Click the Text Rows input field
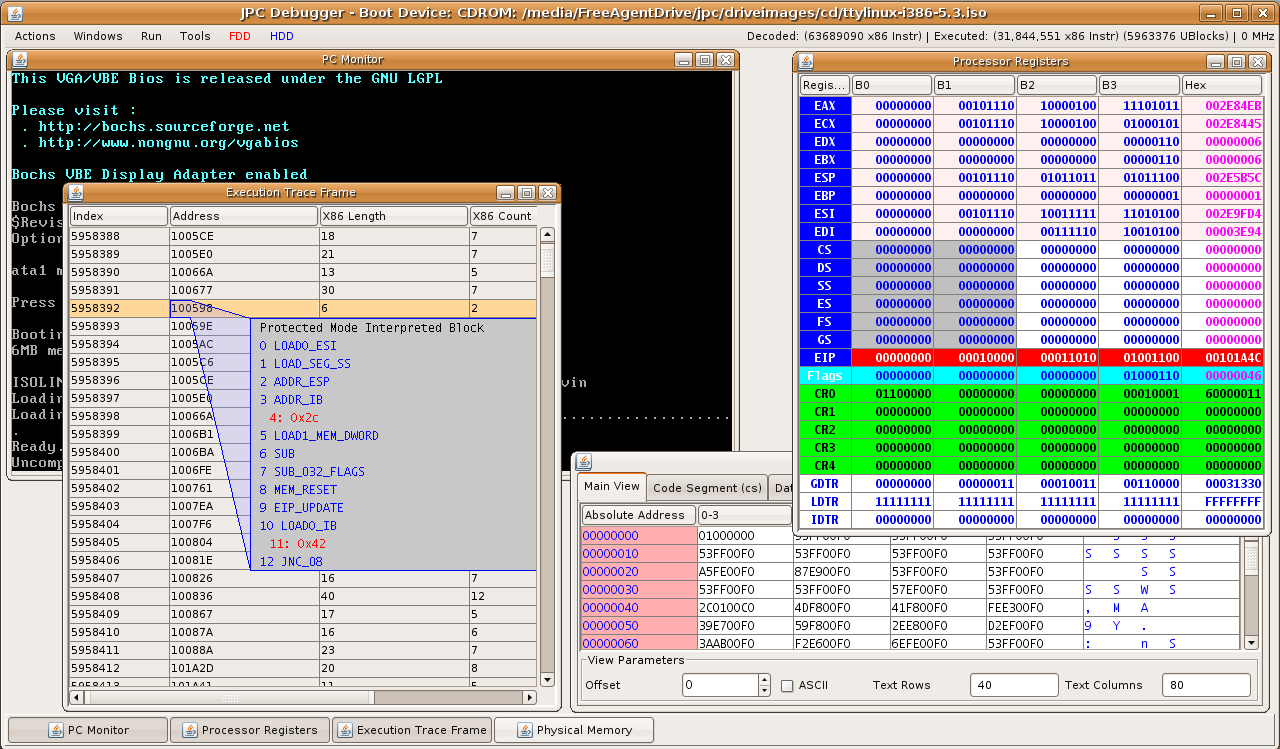This screenshot has width=1280, height=749. 1013,685
